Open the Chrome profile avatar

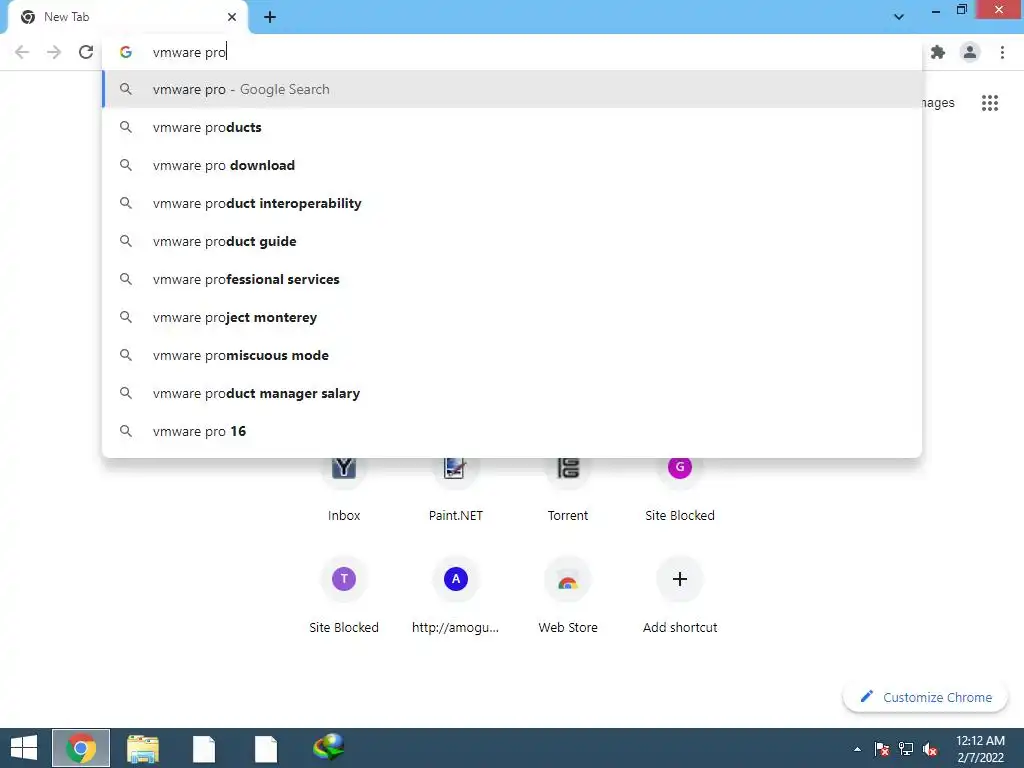point(970,52)
